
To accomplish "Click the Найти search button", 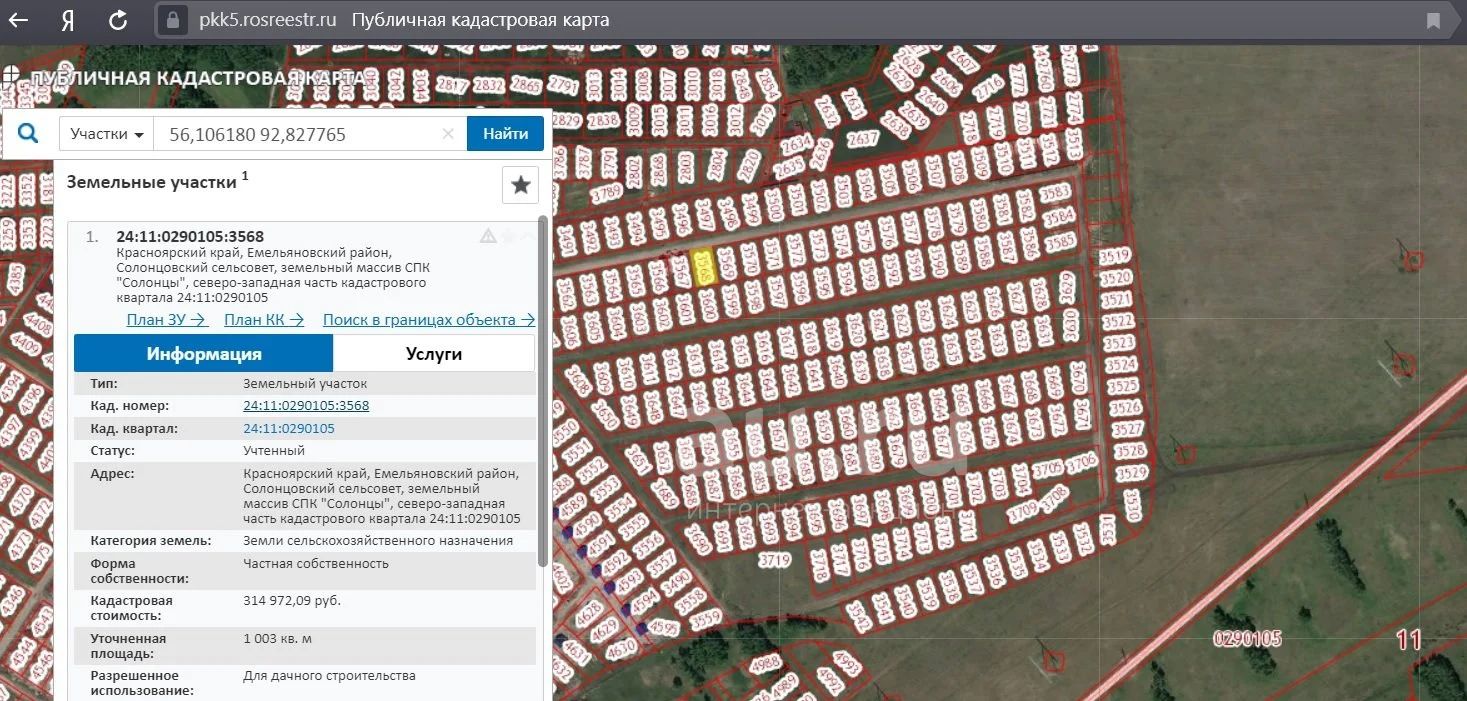I will pos(505,134).
